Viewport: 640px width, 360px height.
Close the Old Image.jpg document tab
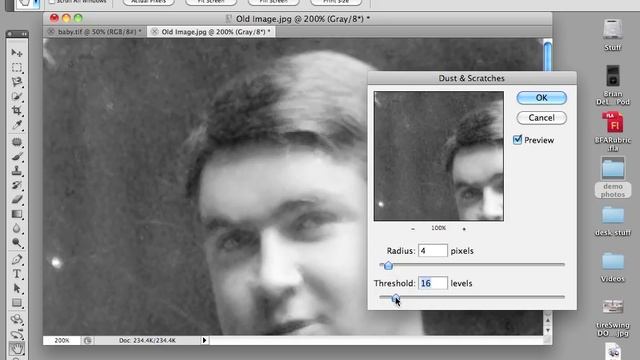pos(154,31)
